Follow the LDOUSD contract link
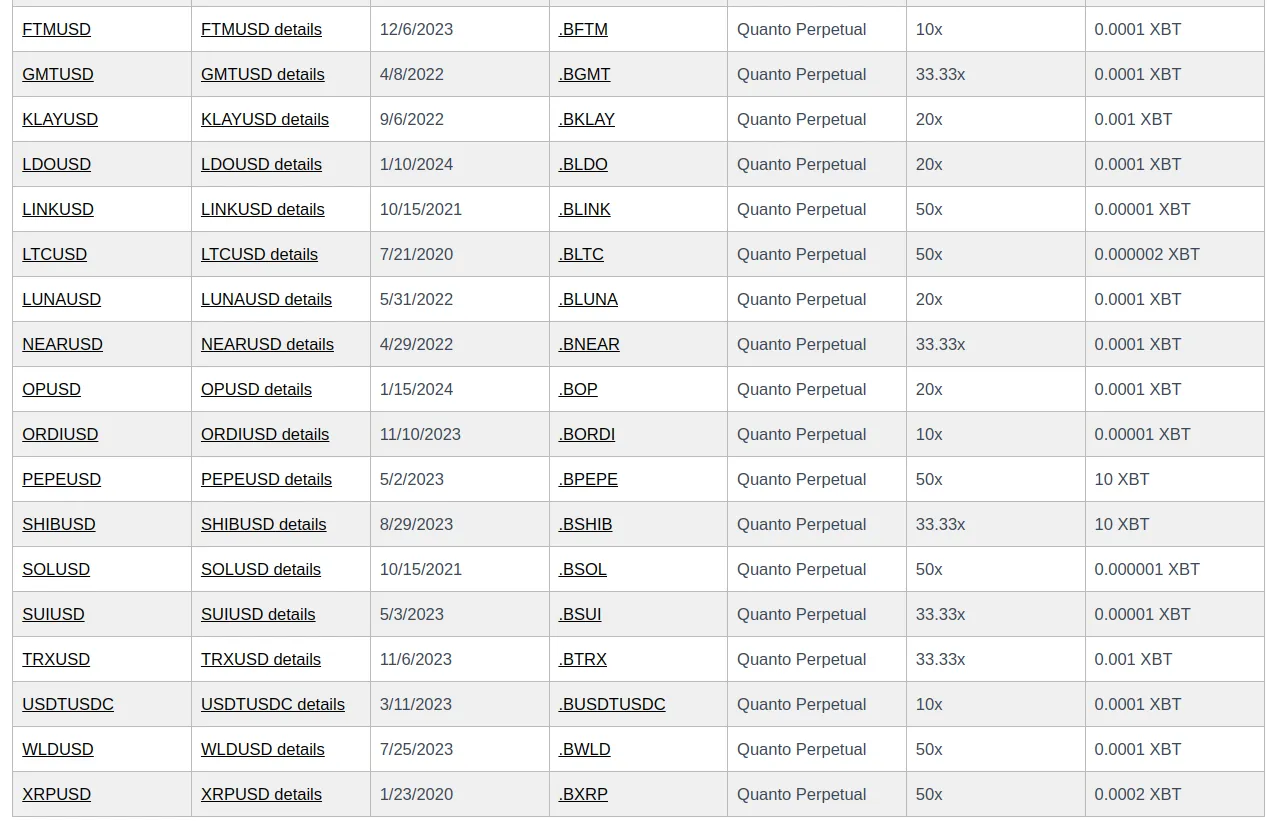 56,164
